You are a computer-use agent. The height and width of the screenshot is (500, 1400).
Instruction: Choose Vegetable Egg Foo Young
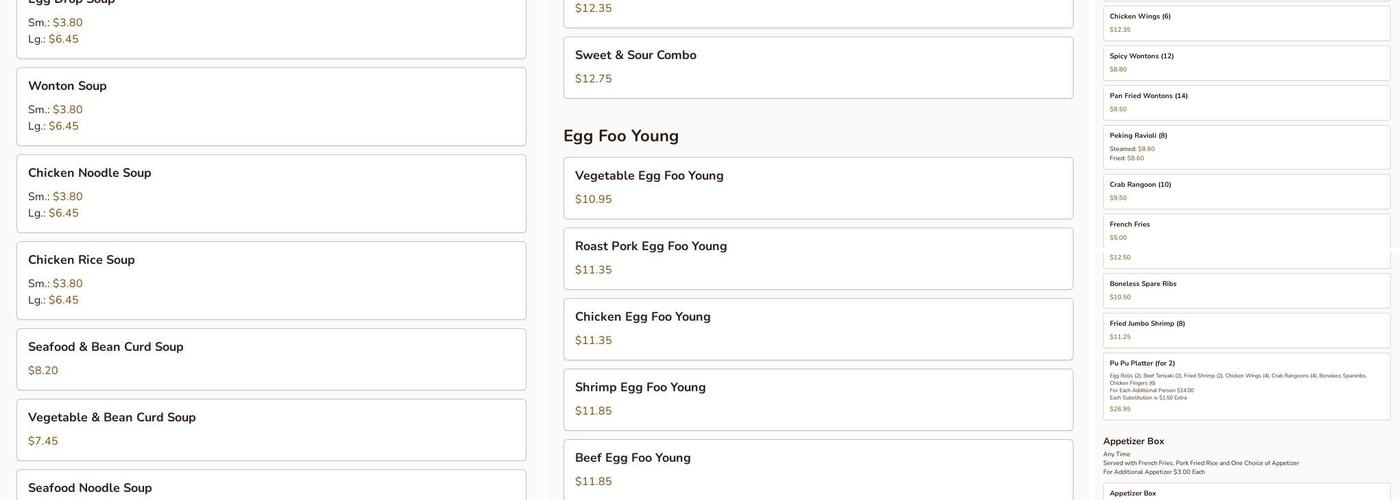[818, 188]
